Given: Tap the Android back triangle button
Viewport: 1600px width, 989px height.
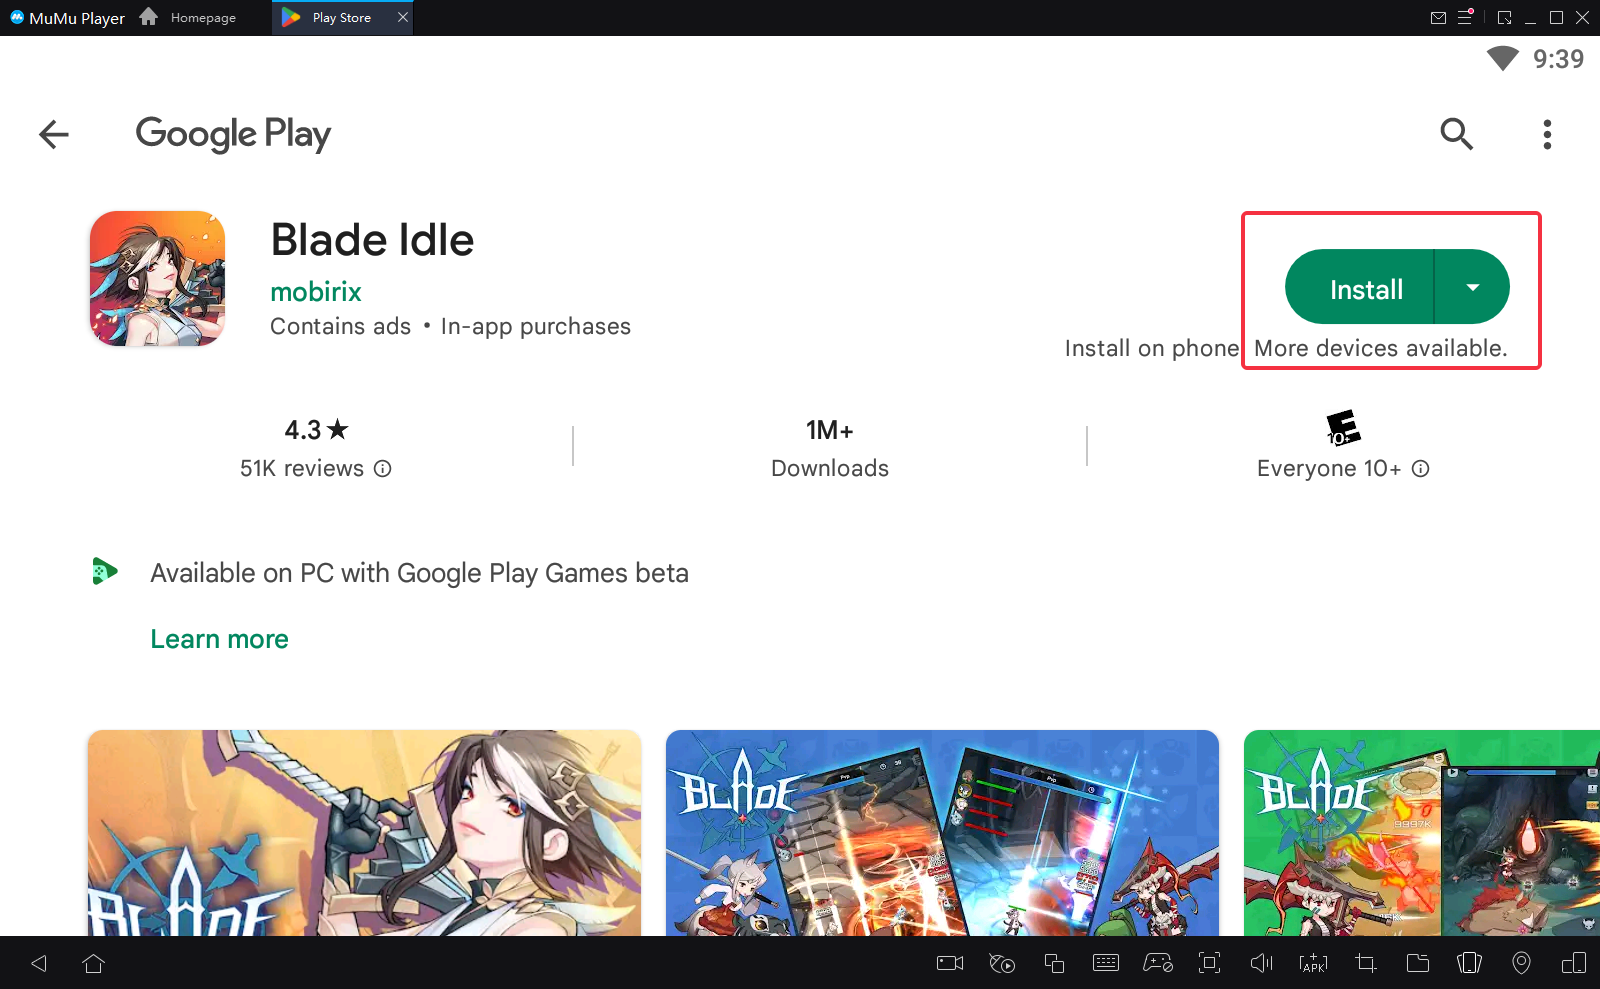Looking at the screenshot, I should coord(39,963).
